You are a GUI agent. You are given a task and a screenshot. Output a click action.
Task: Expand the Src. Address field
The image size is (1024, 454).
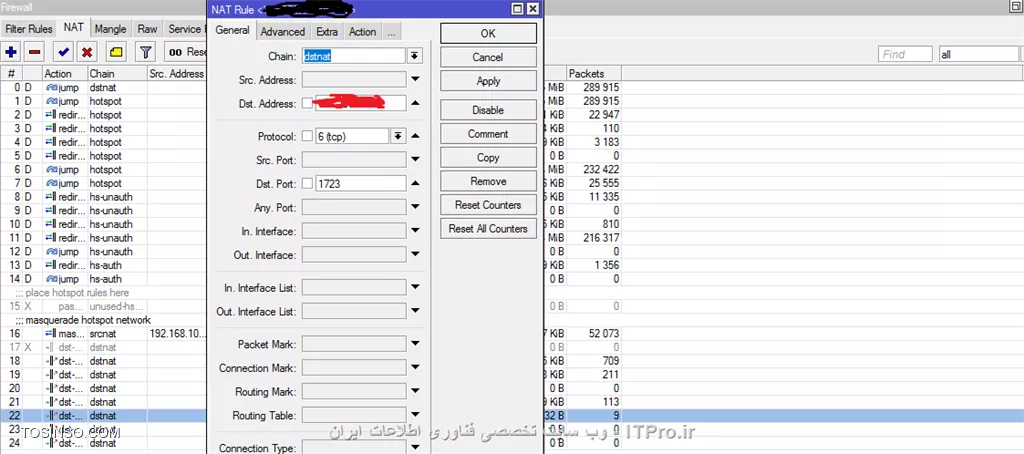[415, 80]
